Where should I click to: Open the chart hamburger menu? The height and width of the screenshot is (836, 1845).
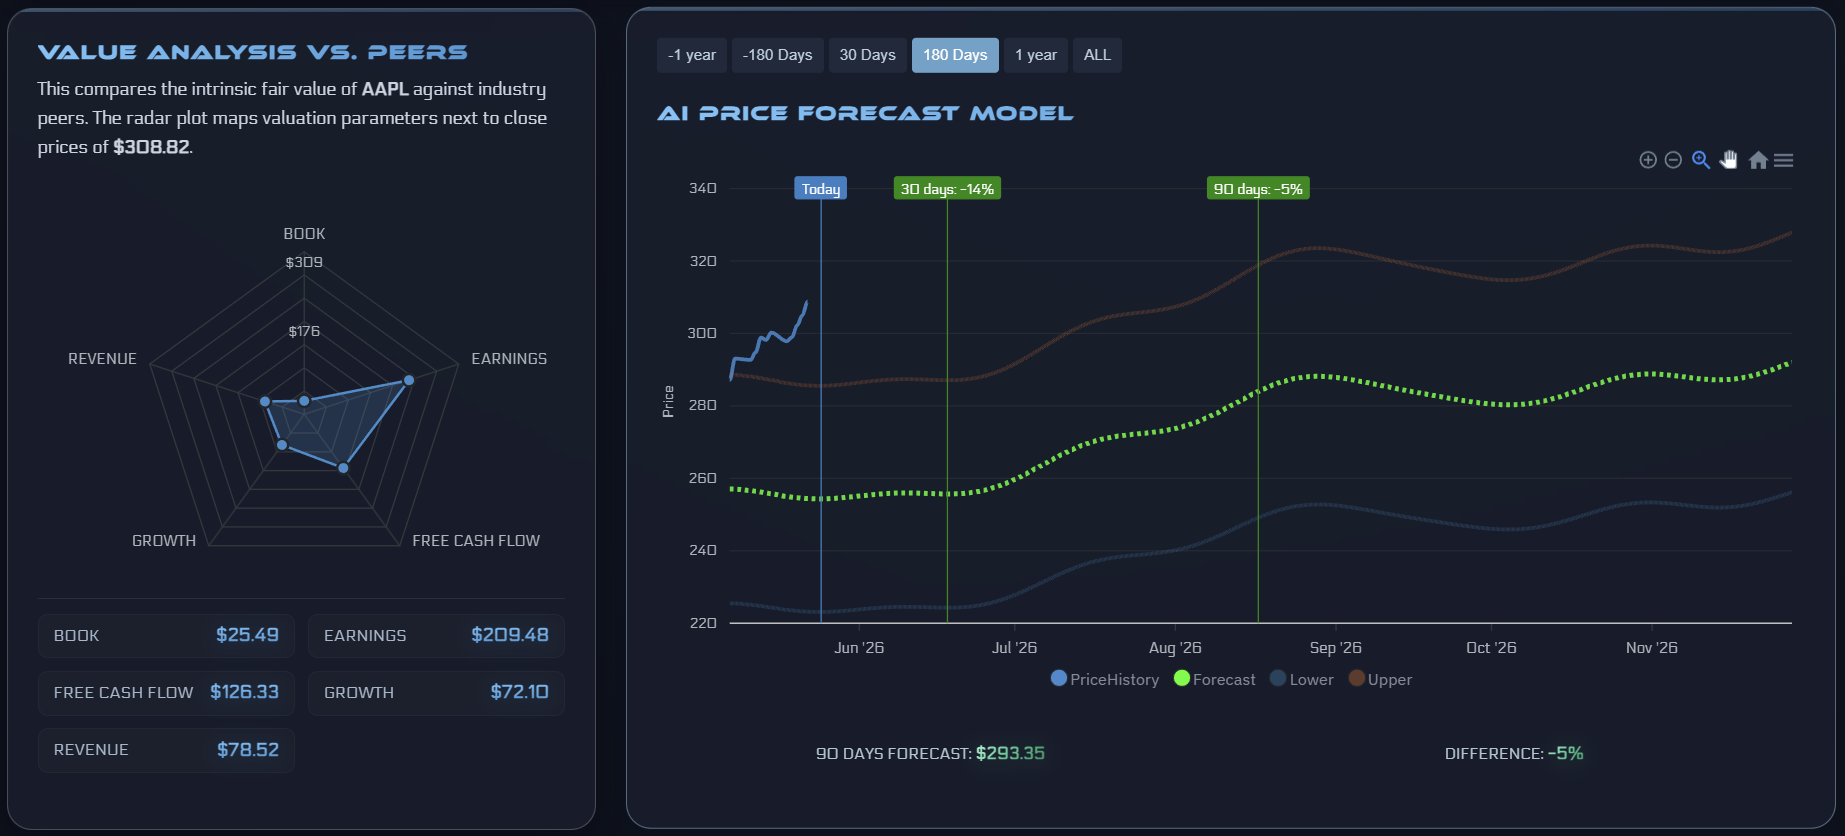(x=1783, y=160)
